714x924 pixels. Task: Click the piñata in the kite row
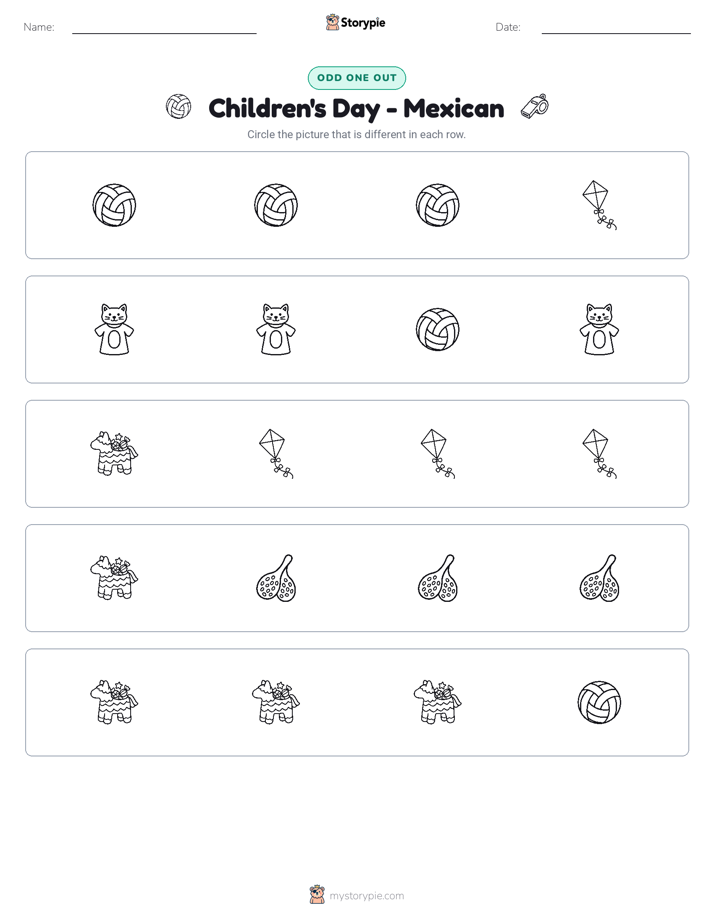click(x=114, y=453)
